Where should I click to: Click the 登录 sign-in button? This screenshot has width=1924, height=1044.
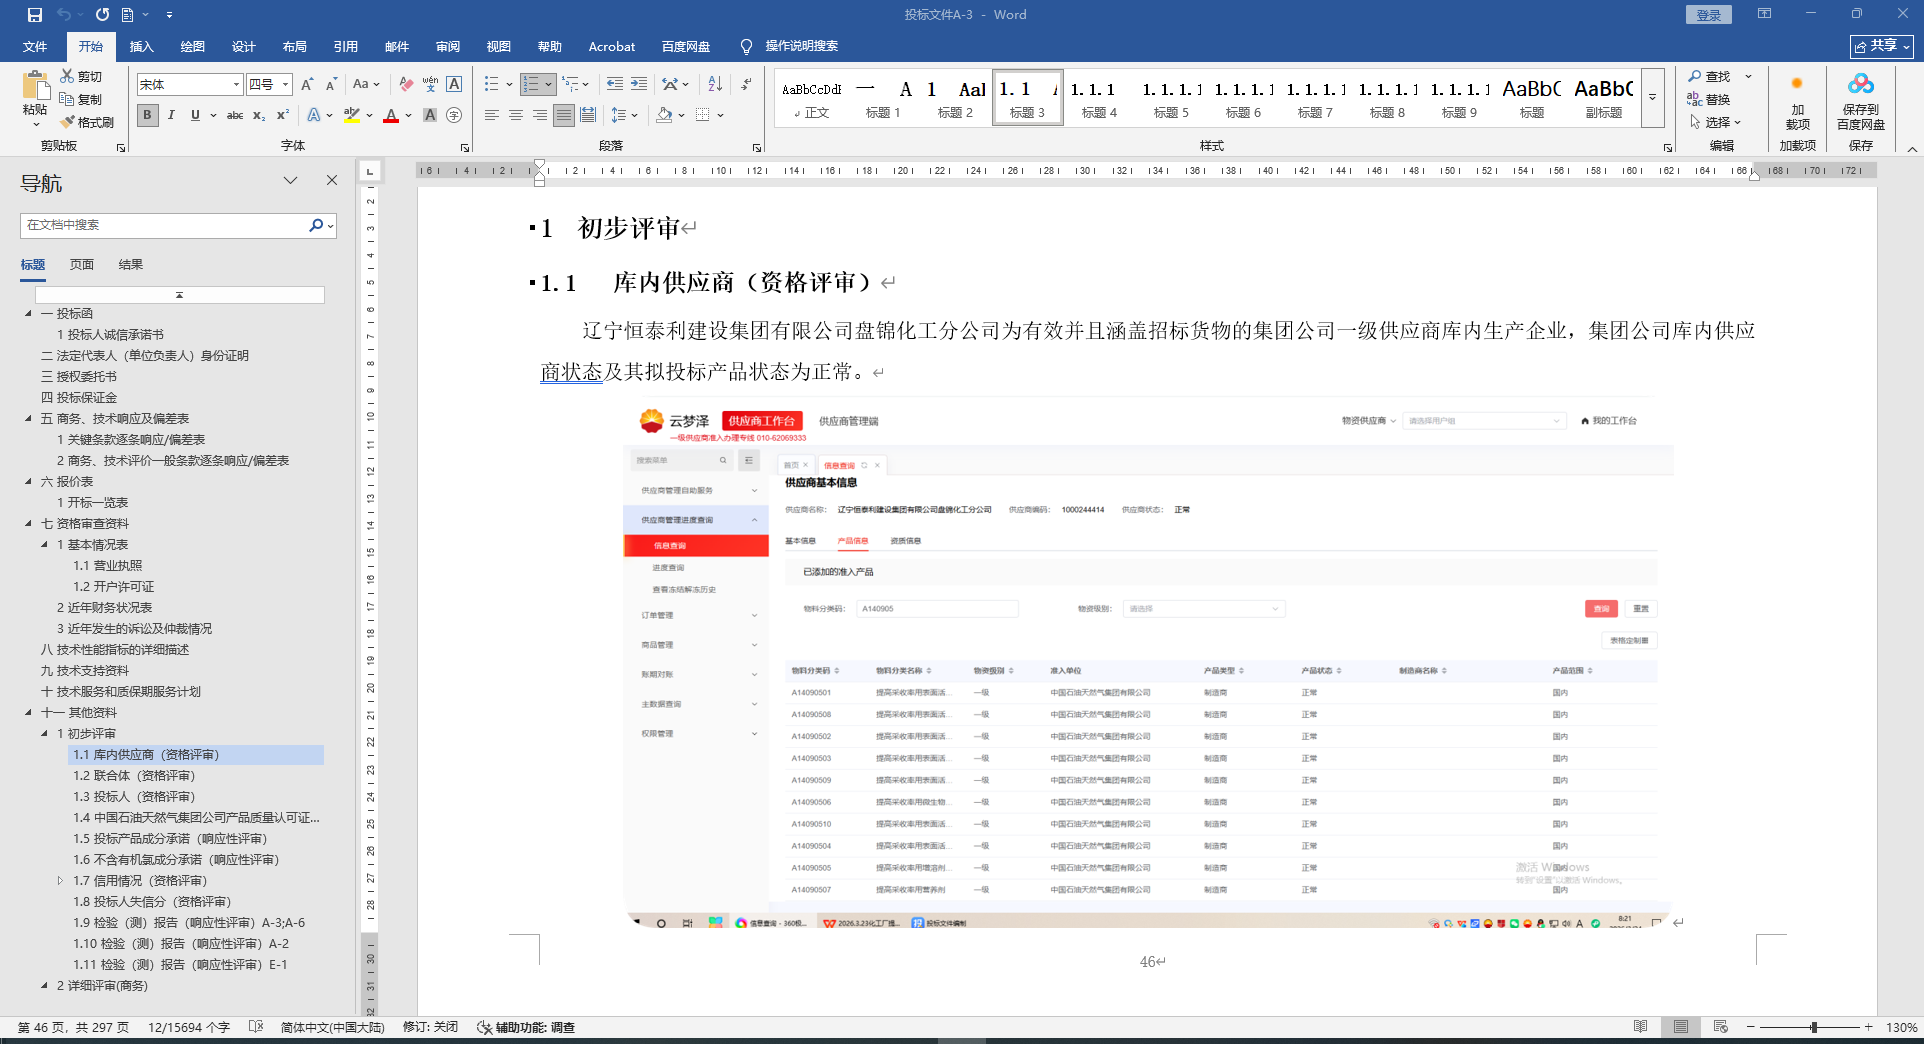[1708, 15]
